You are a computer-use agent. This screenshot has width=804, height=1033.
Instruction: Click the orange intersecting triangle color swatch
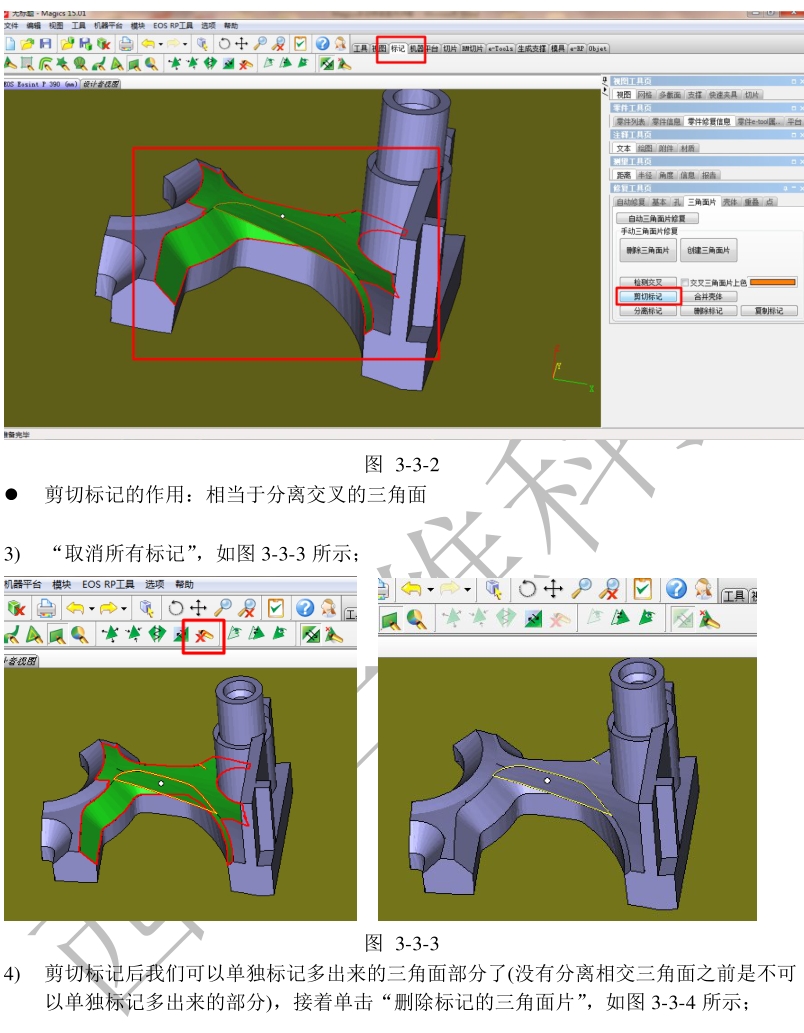tap(773, 283)
